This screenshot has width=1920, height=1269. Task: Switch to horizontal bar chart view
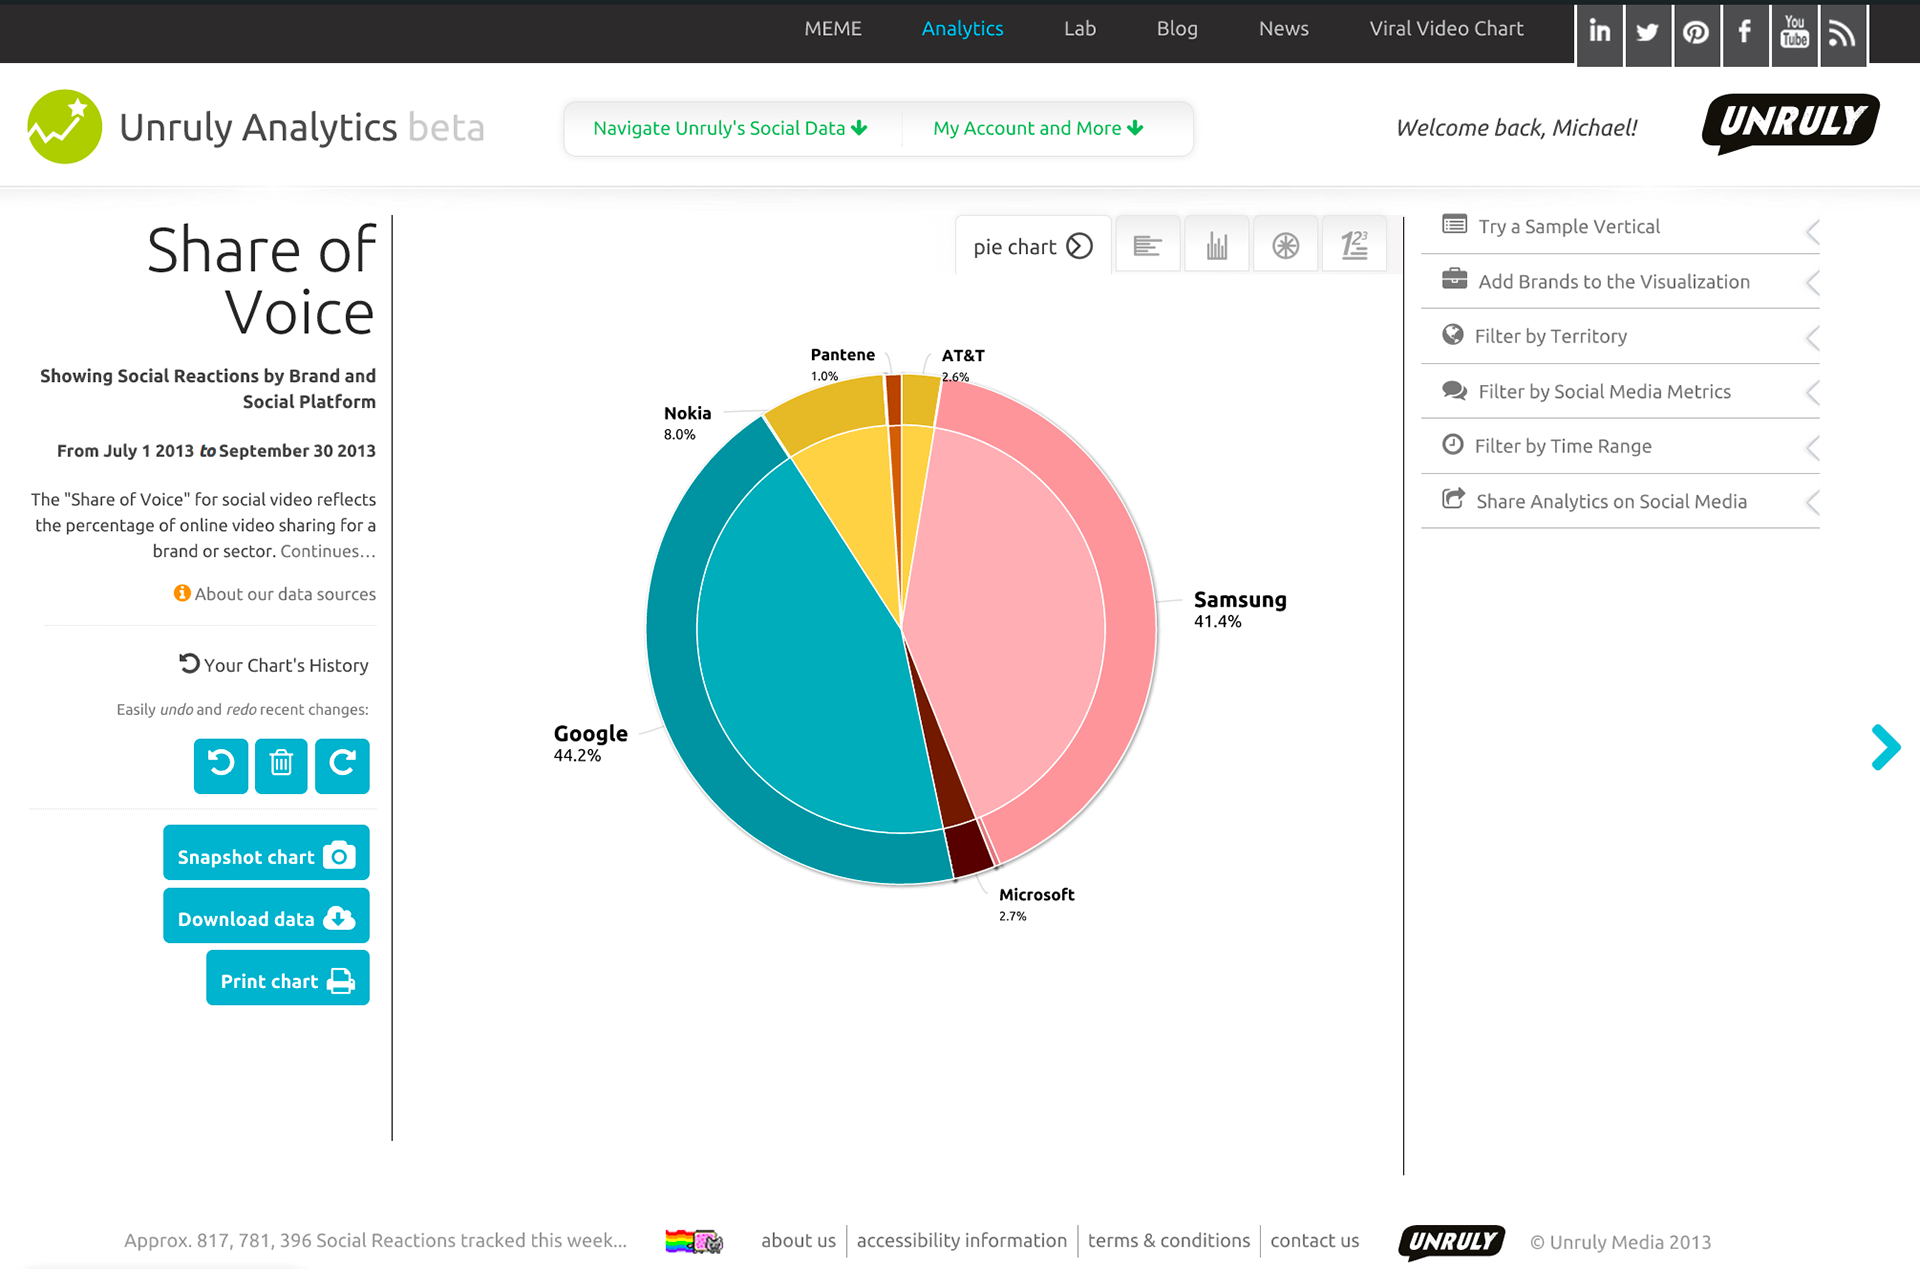click(1147, 245)
